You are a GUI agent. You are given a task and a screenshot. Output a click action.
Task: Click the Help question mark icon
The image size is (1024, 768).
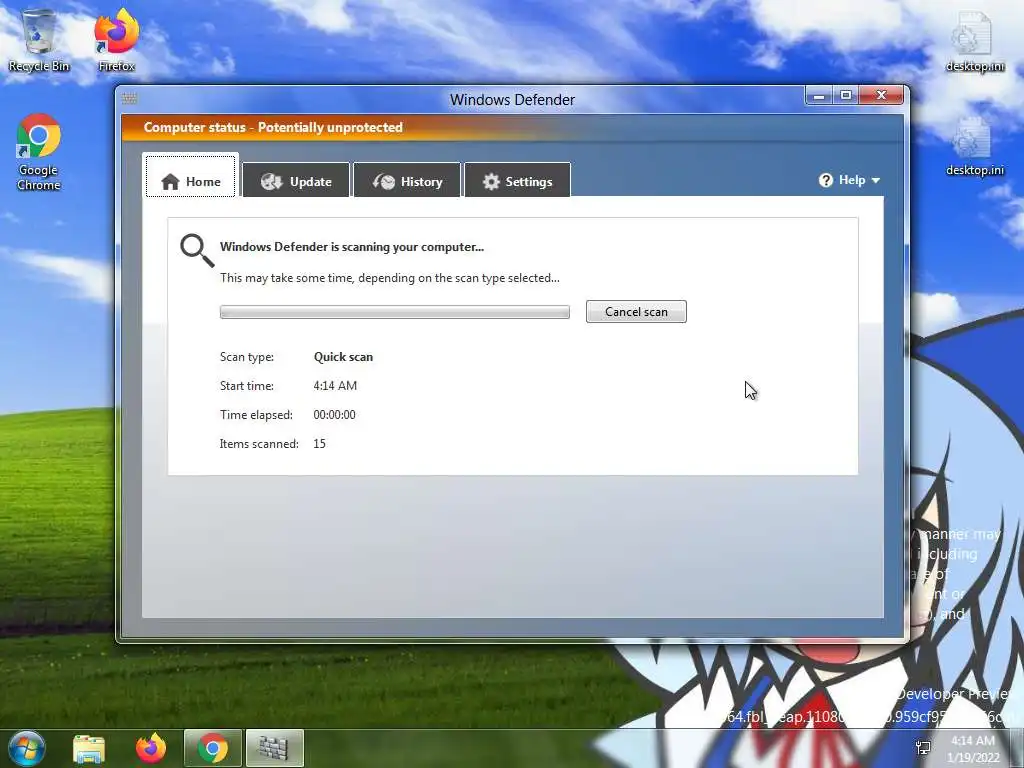coord(825,180)
